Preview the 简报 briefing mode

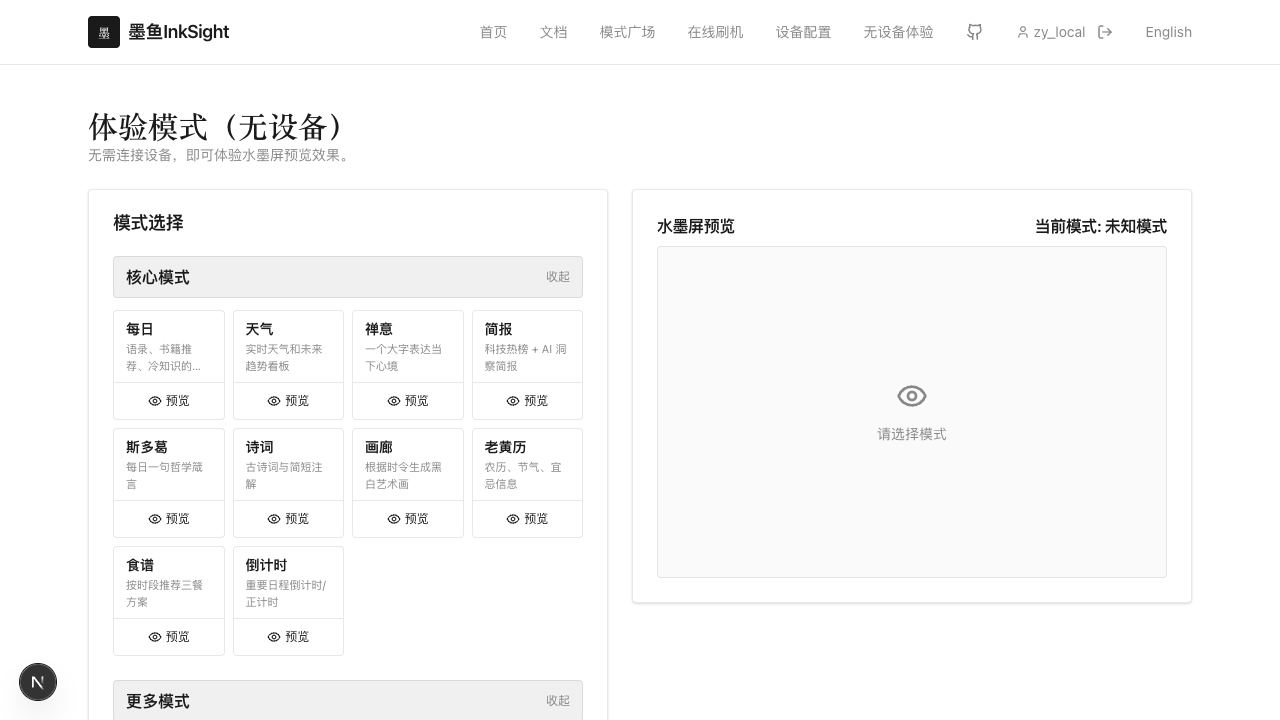click(527, 401)
